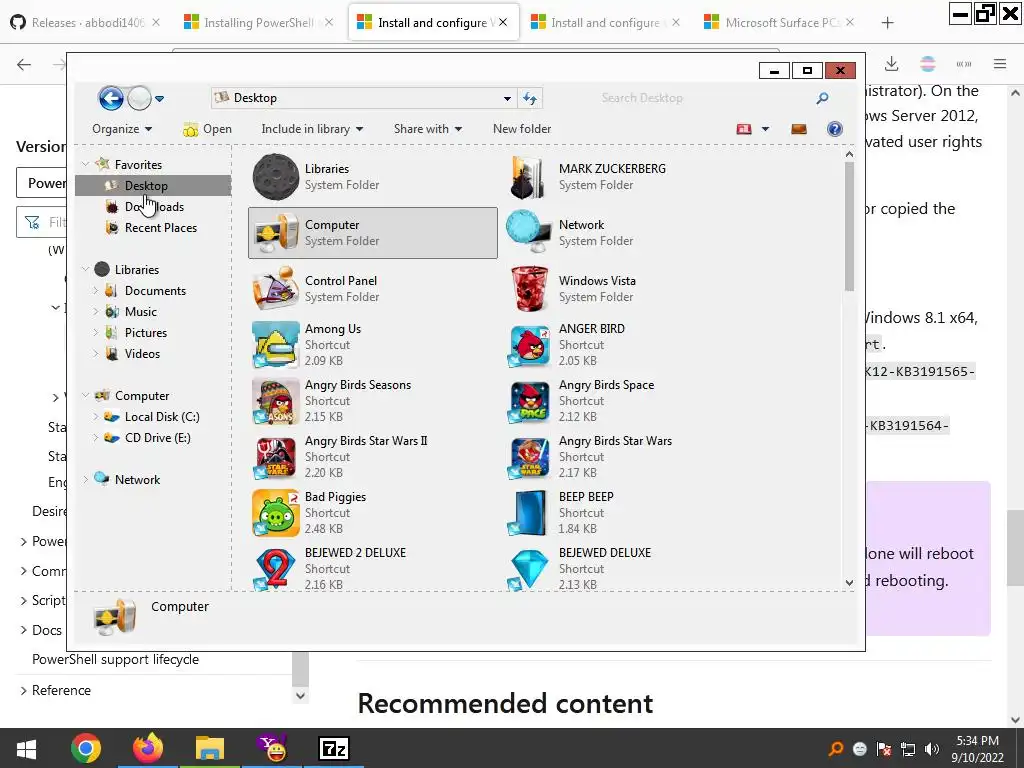1024x768 pixels.
Task: Select the BEJEWED DELUXE diamond icon
Action: [529, 569]
